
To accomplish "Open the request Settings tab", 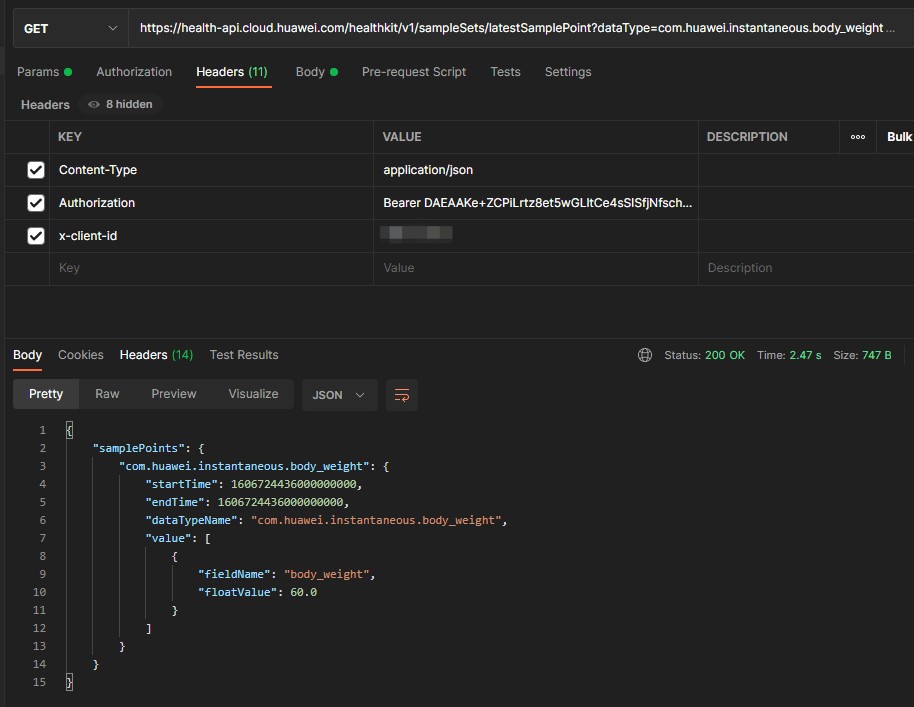I will point(567,72).
